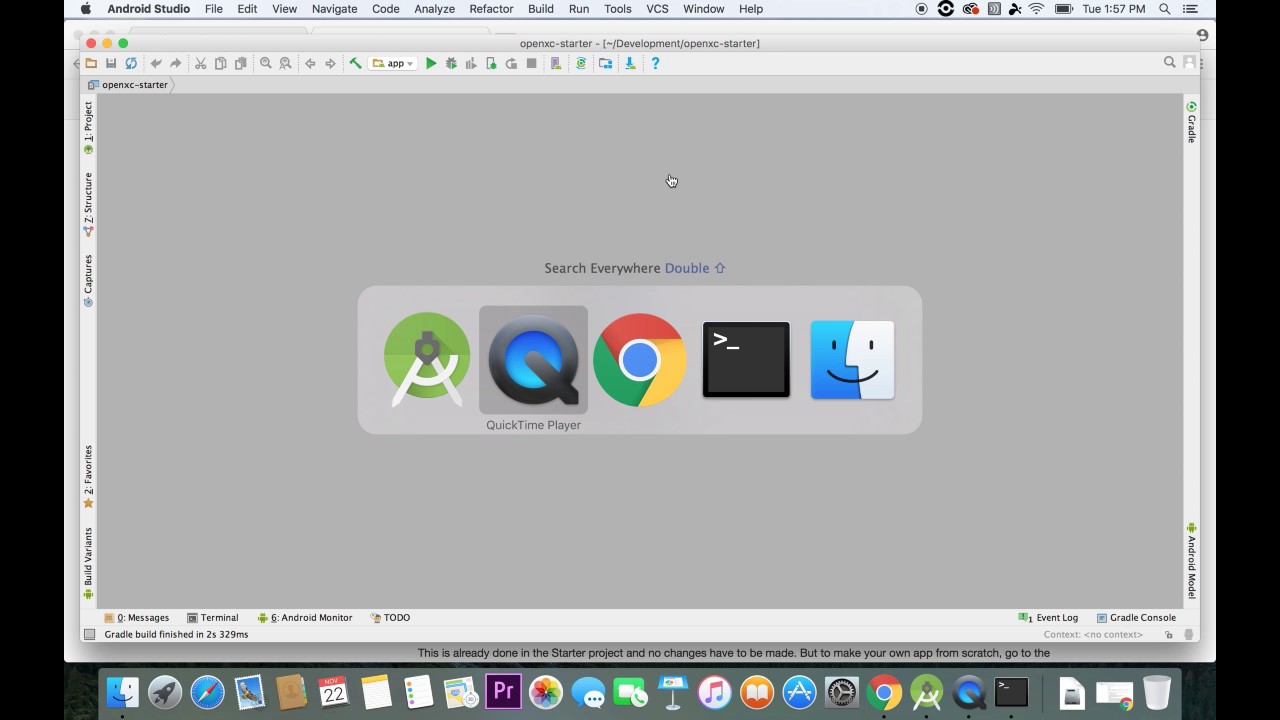
Task: Select Android Studio in the app switcher
Action: tap(427, 360)
